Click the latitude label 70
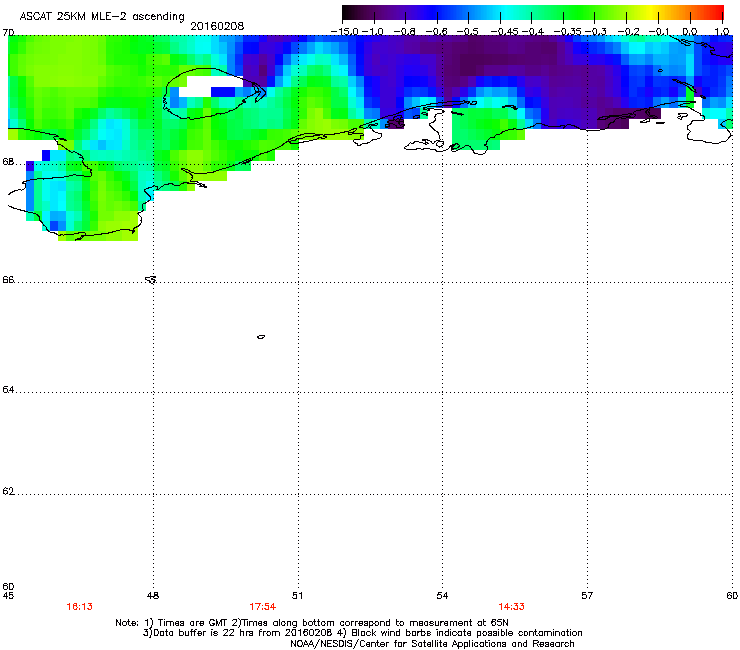 click(8, 33)
